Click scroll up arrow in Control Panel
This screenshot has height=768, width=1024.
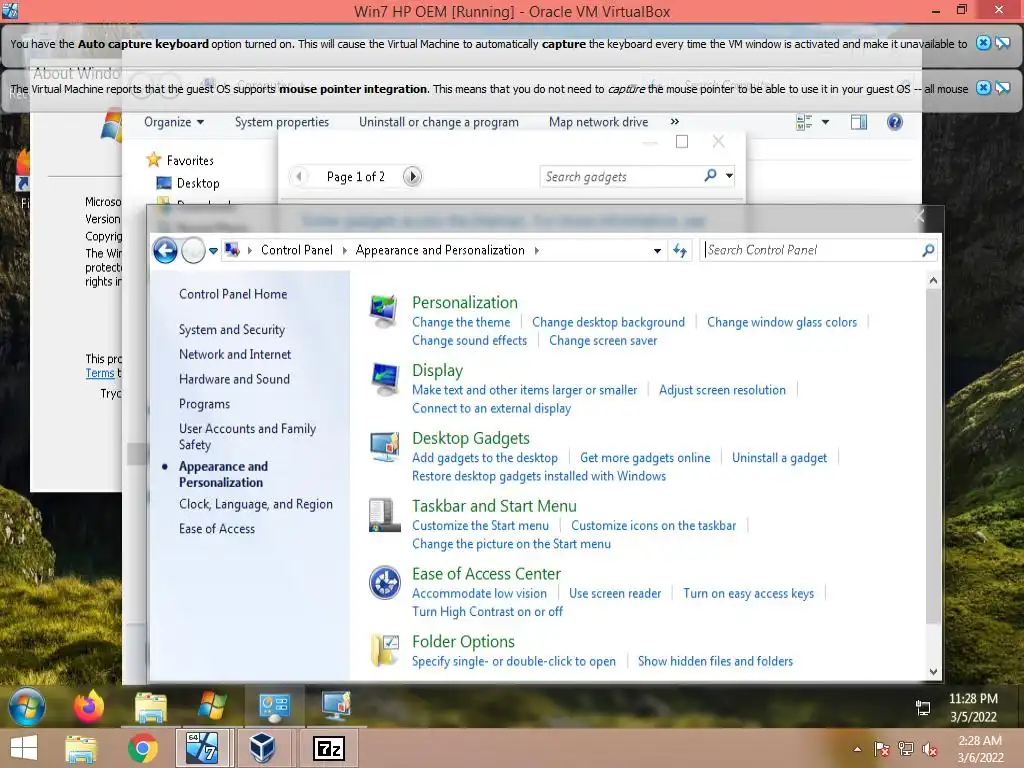coord(933,281)
